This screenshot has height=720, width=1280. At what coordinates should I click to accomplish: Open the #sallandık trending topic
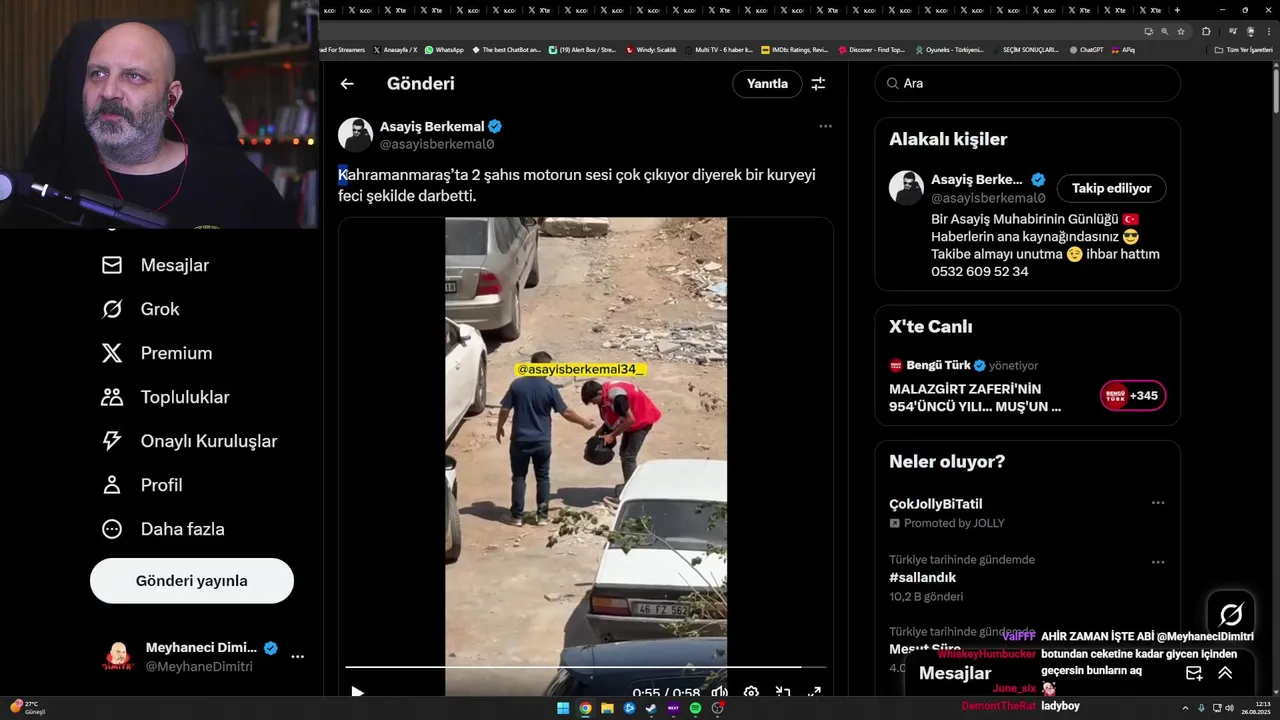pos(923,578)
